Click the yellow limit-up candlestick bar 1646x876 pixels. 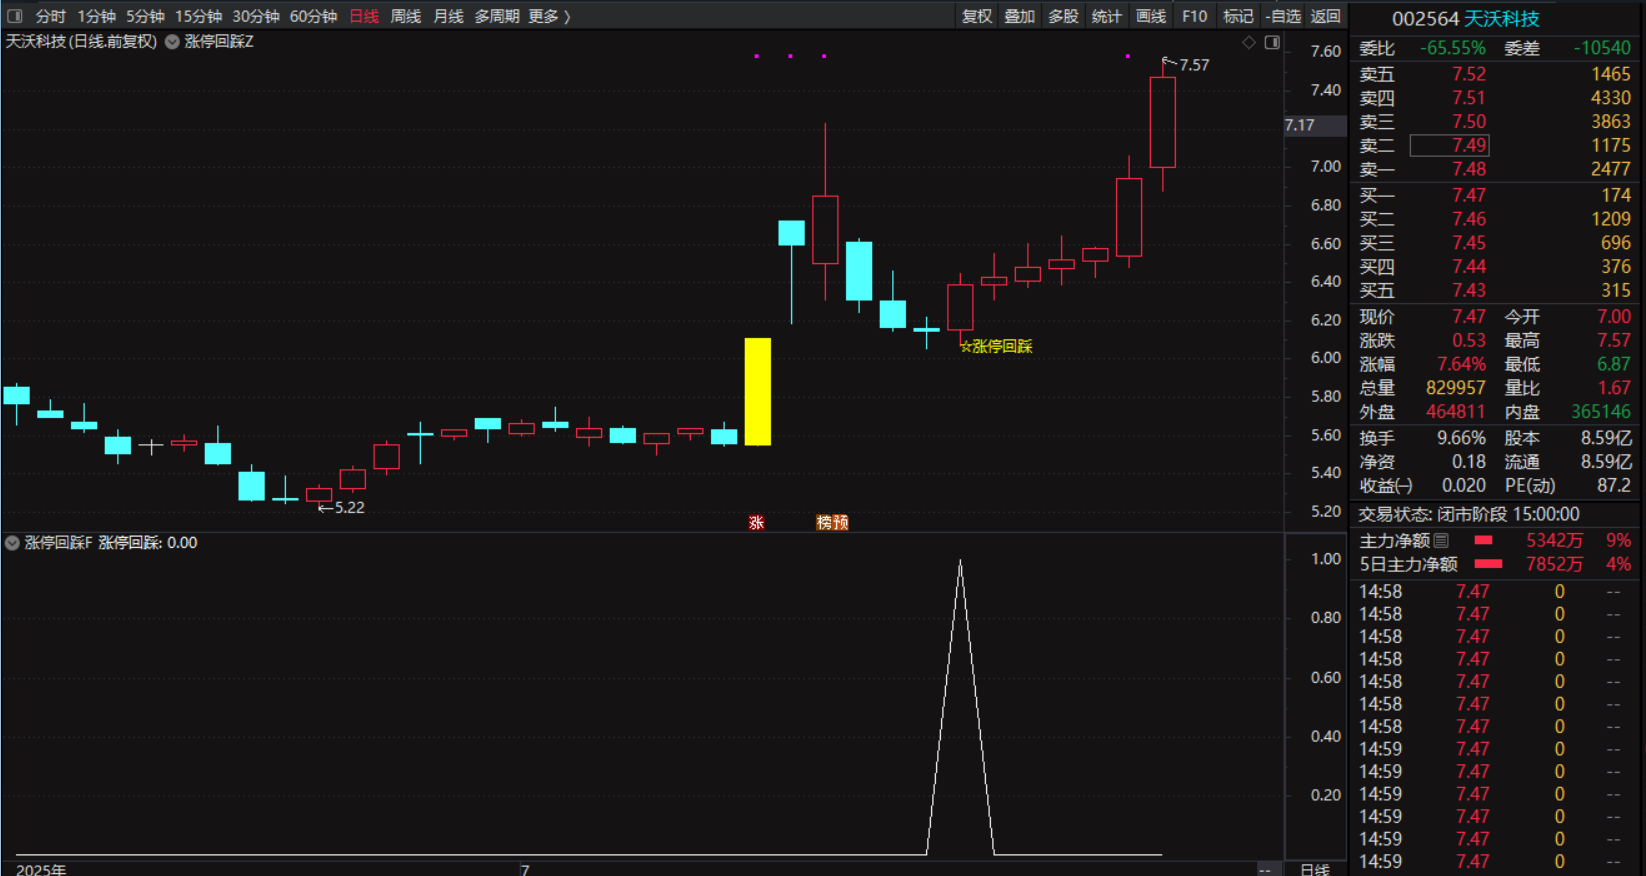click(x=757, y=391)
